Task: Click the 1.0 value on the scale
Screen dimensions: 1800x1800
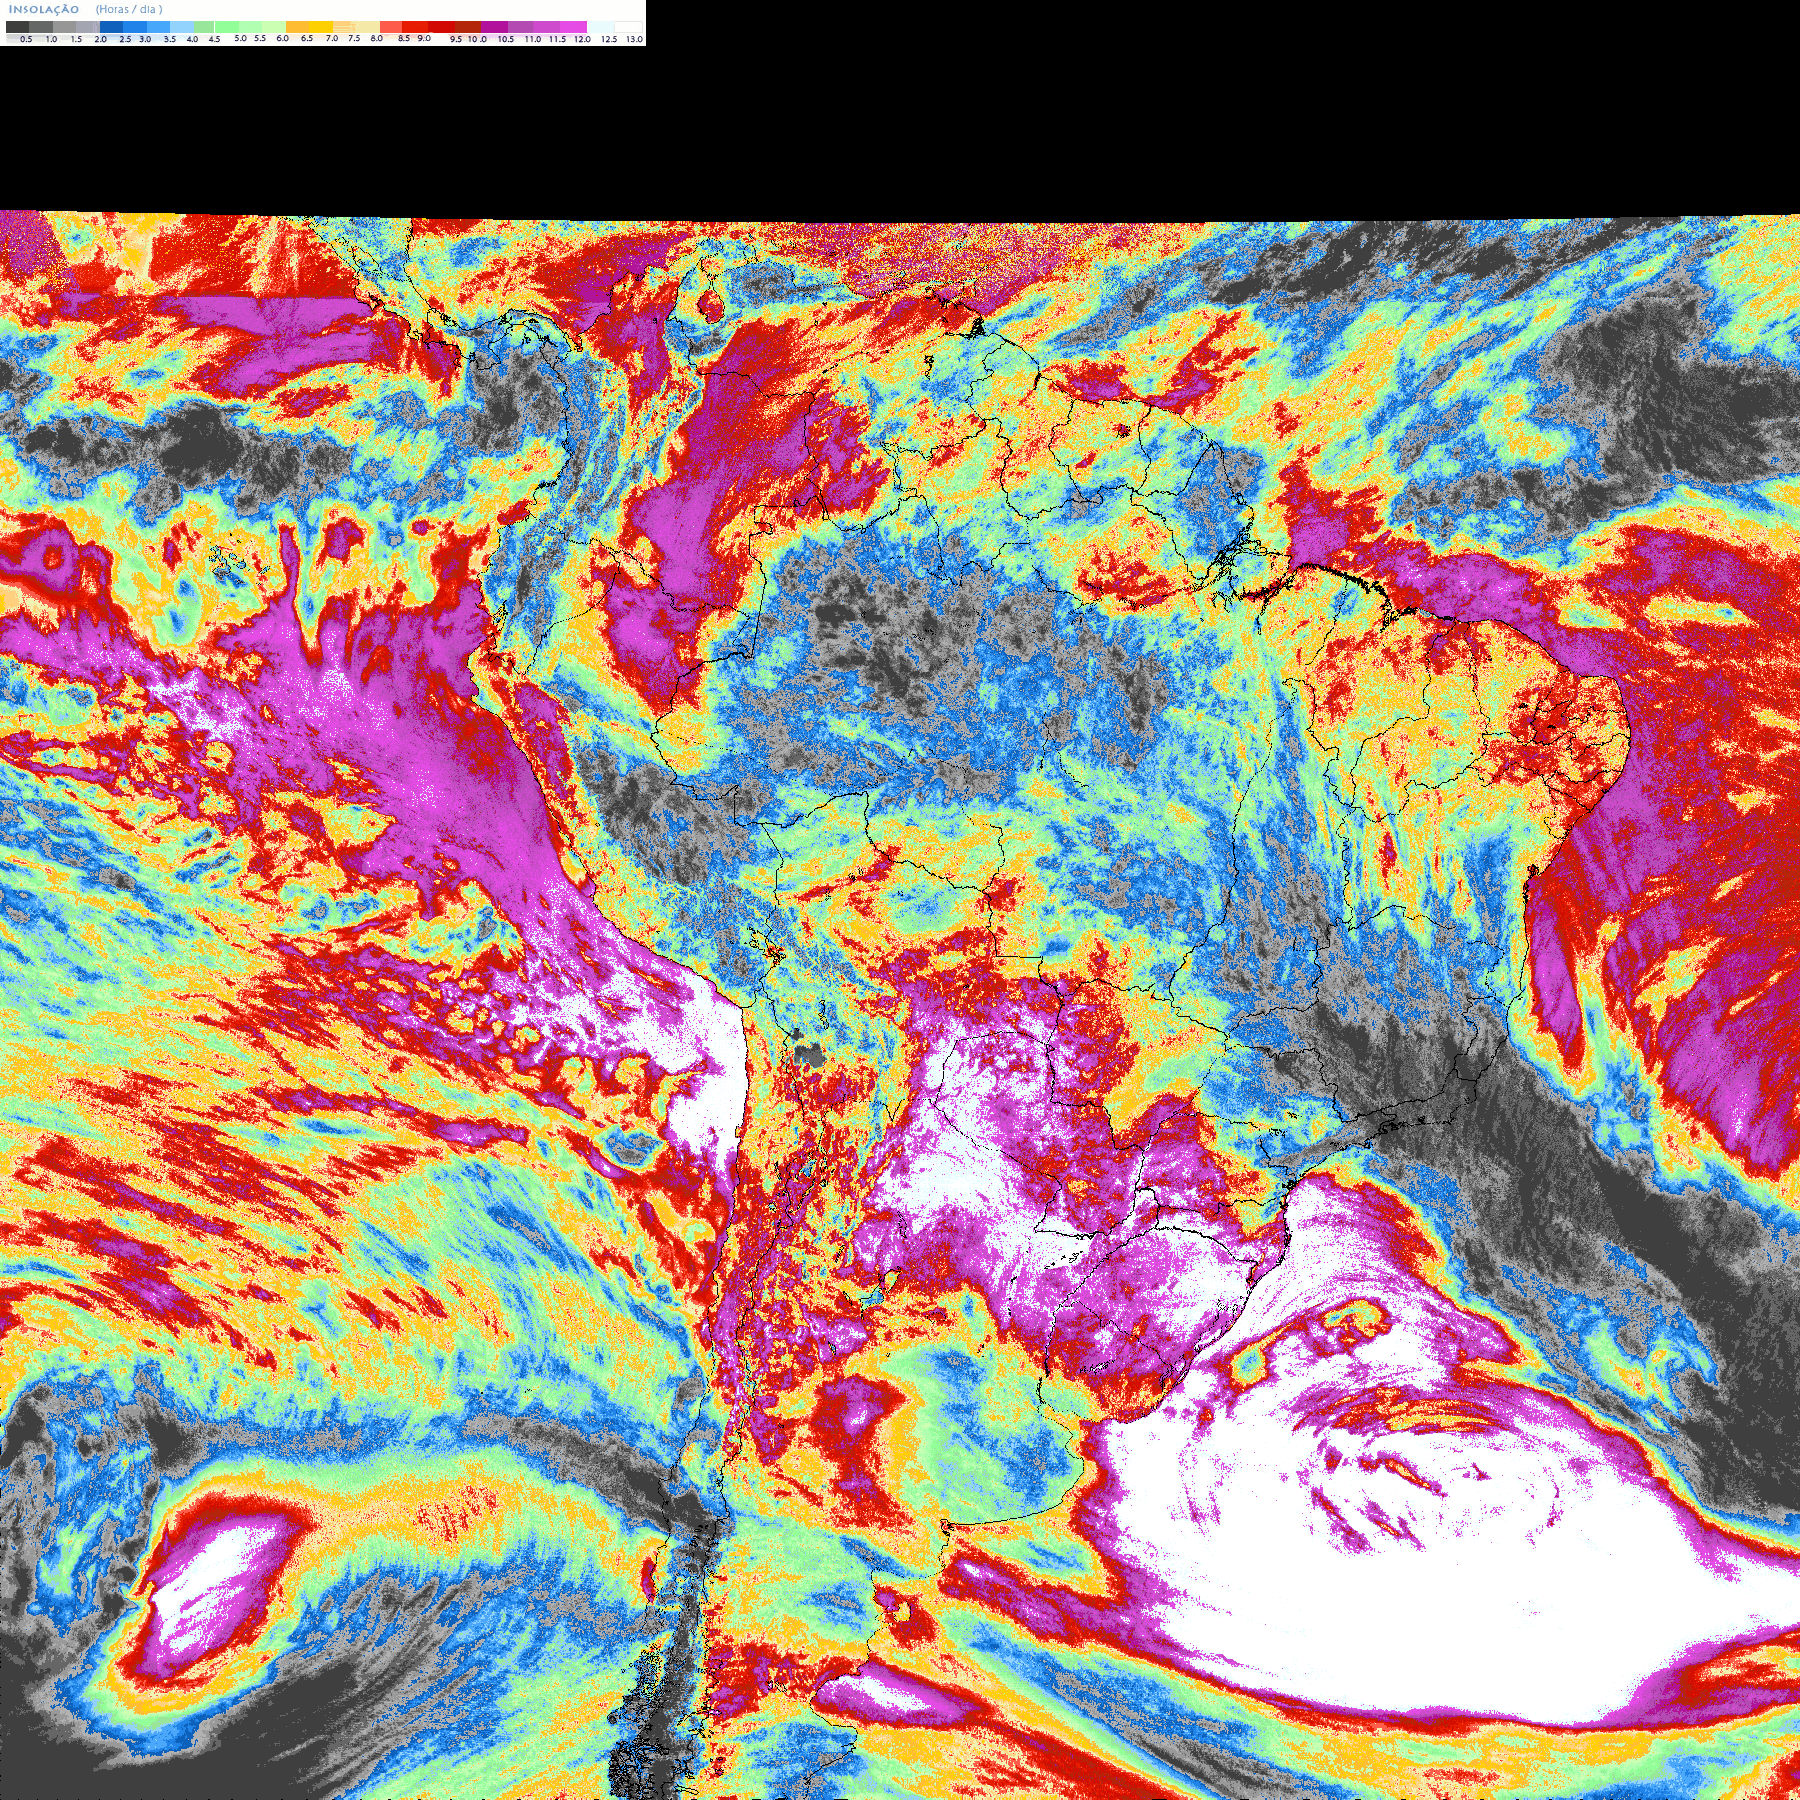Action: [51, 39]
